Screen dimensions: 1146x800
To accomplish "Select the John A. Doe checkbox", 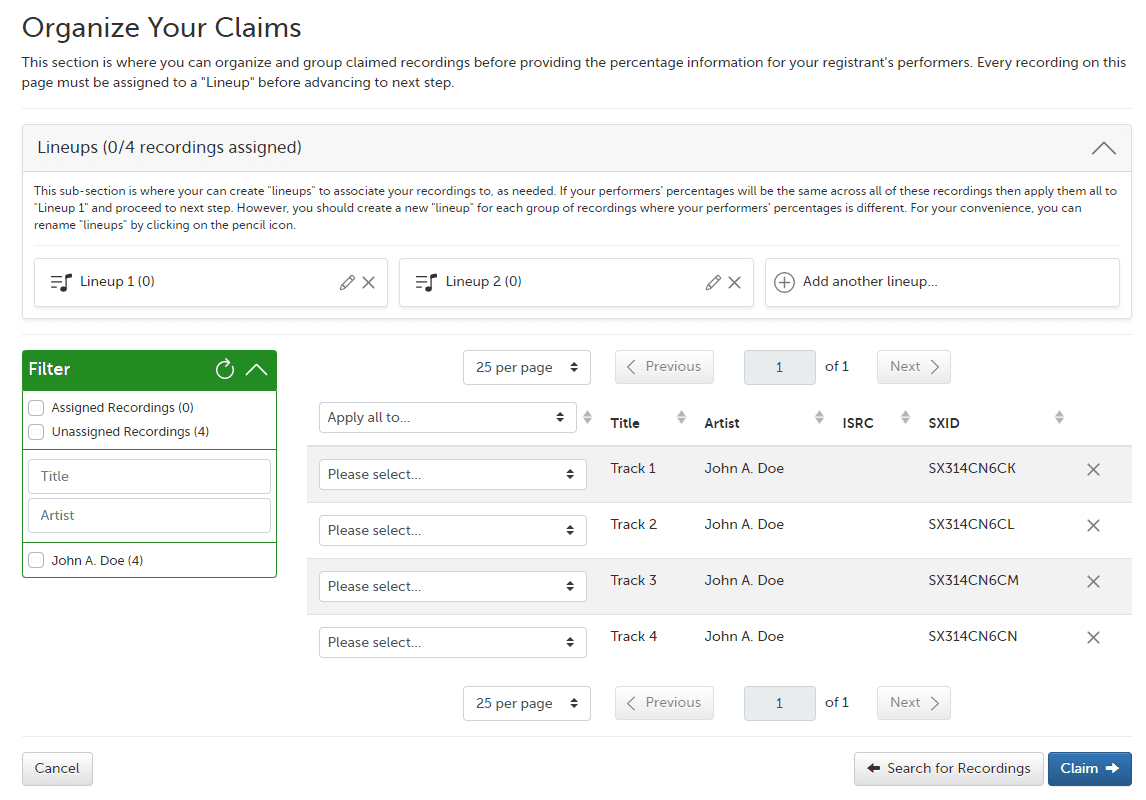I will 36,560.
